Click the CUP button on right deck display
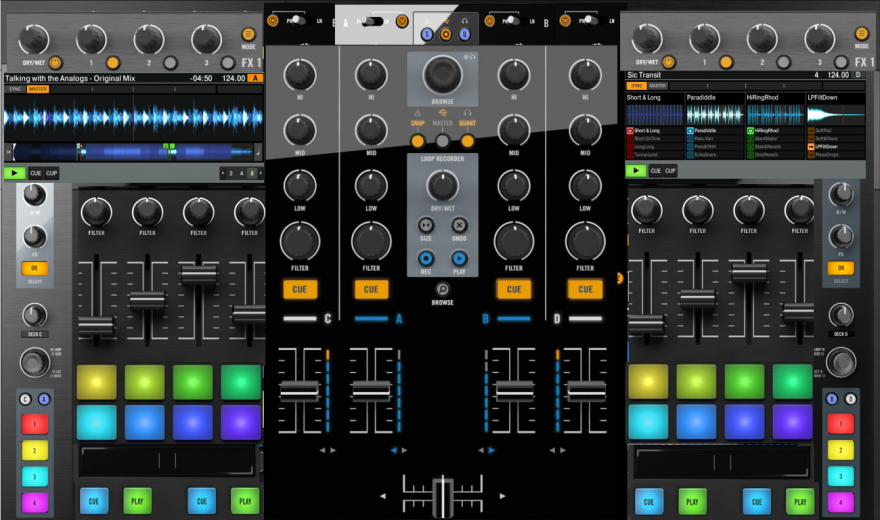The width and height of the screenshot is (880, 520). [671, 171]
